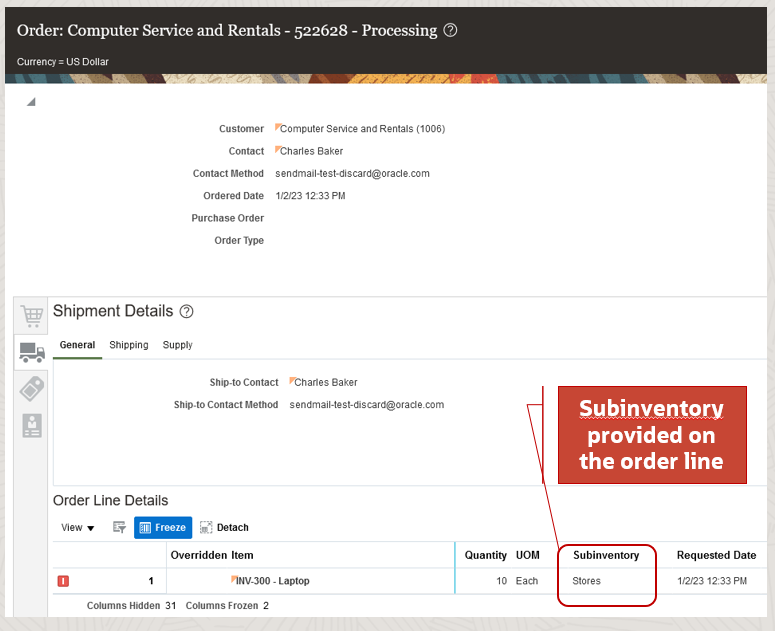Screen dimensions: 775x631
Task: Click the Contact Method email address
Action: click(x=352, y=173)
